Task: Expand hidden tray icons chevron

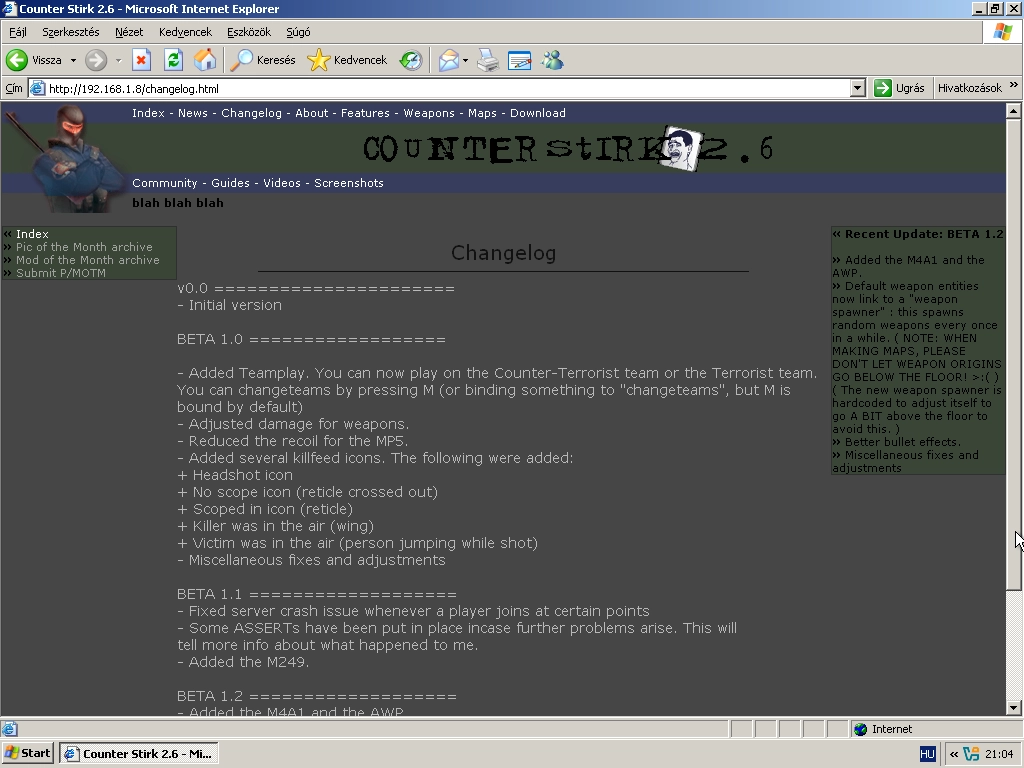Action: (954, 754)
